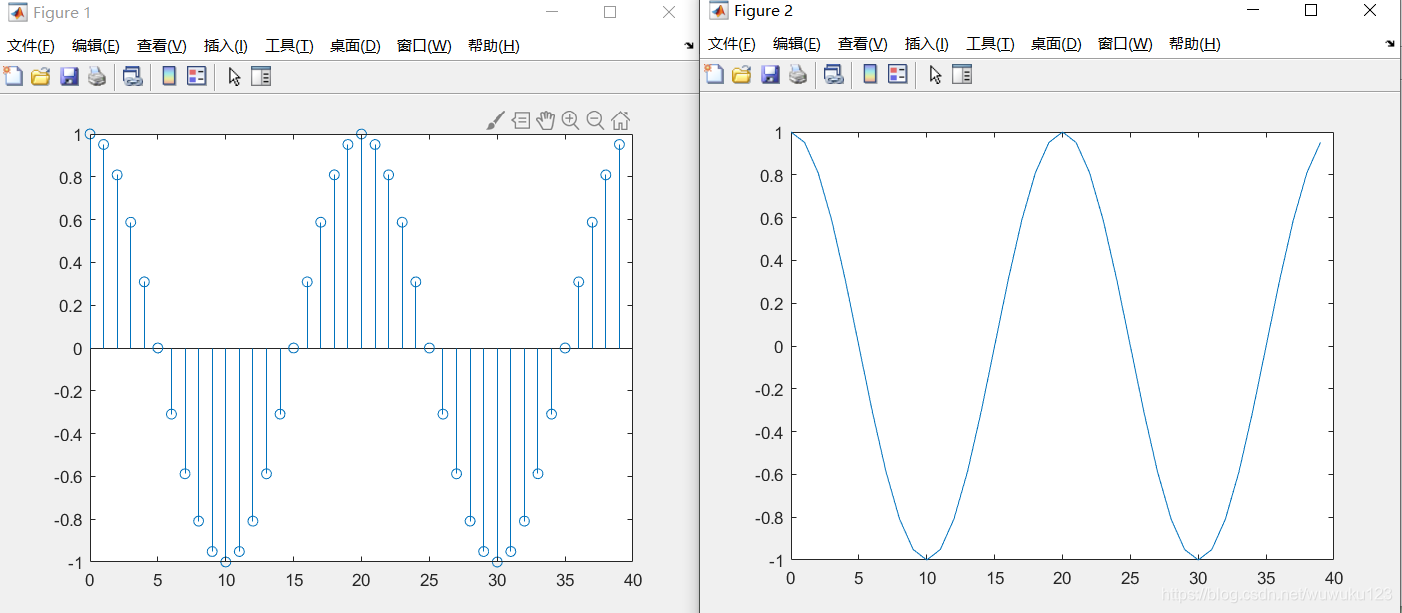Open 窗口(W) menu in Figure 1
The width and height of the screenshot is (1402, 613).
point(424,46)
